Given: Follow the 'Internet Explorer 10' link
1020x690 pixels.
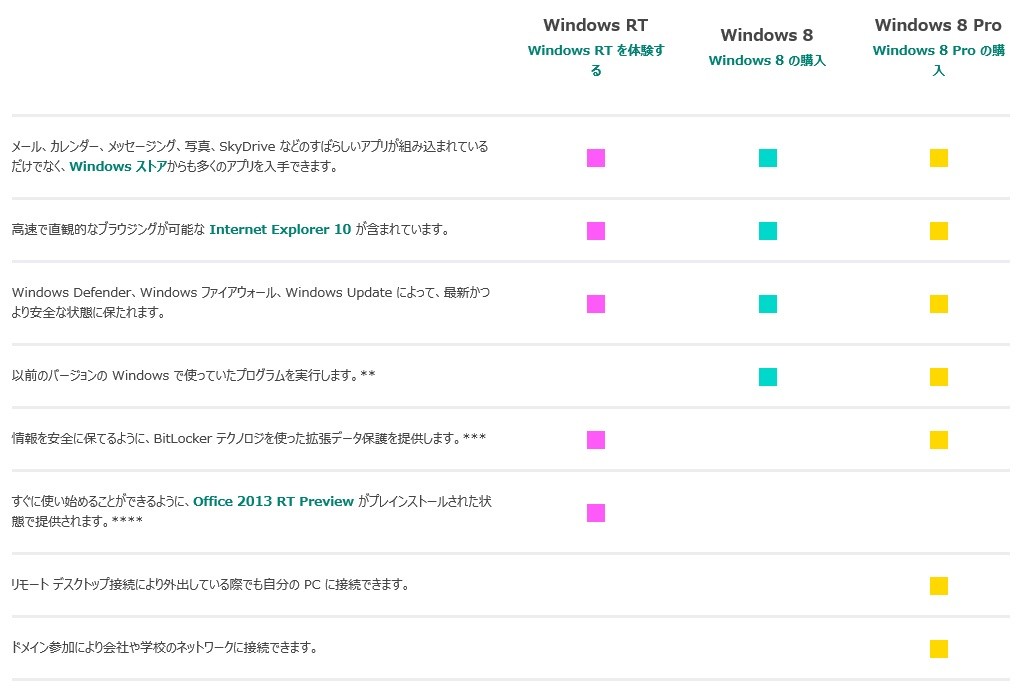Looking at the screenshot, I should (x=280, y=230).
